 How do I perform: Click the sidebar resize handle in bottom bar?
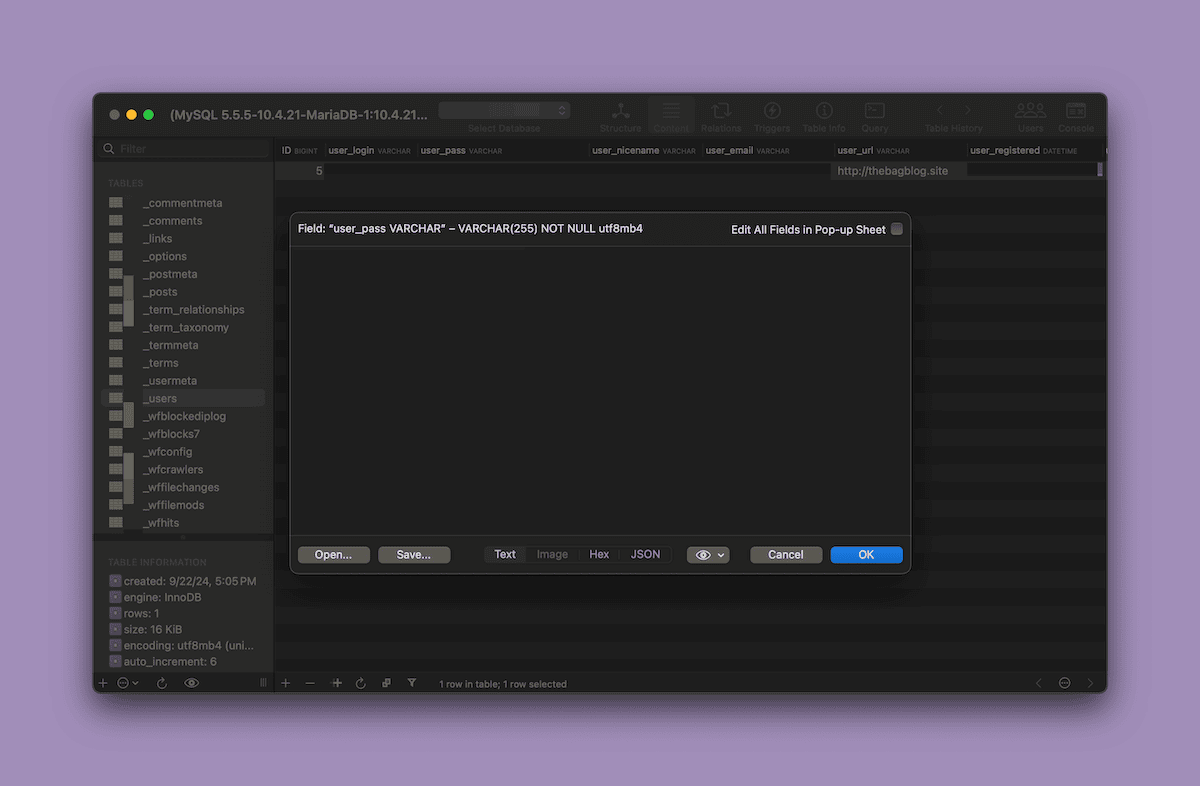[x=264, y=683]
